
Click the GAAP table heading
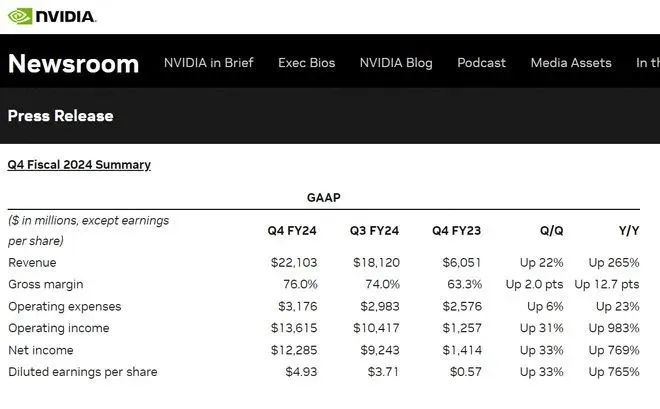point(324,198)
